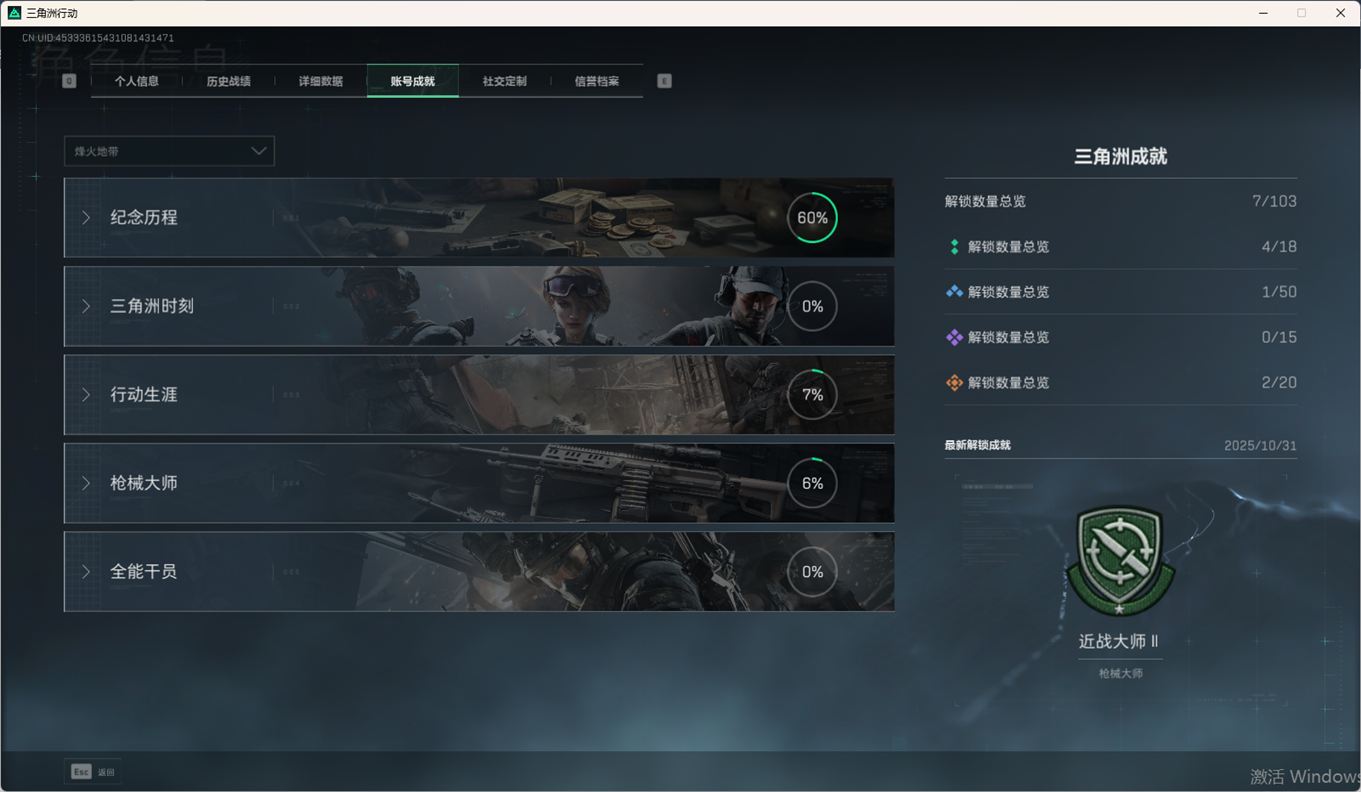Expand the 行动生涯 chevron arrow
Image resolution: width=1361 pixels, height=792 pixels.
tap(87, 395)
